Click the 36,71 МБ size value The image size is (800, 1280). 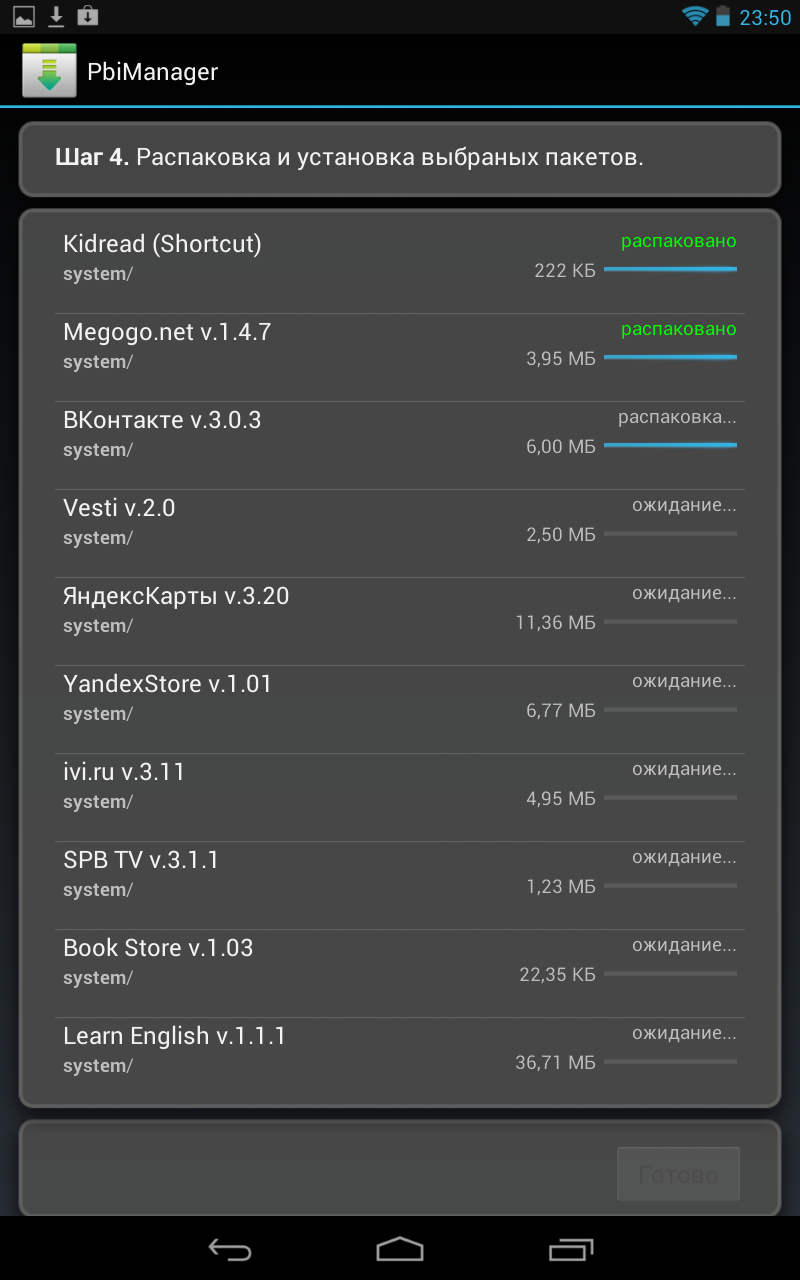pyautogui.click(x=556, y=1062)
